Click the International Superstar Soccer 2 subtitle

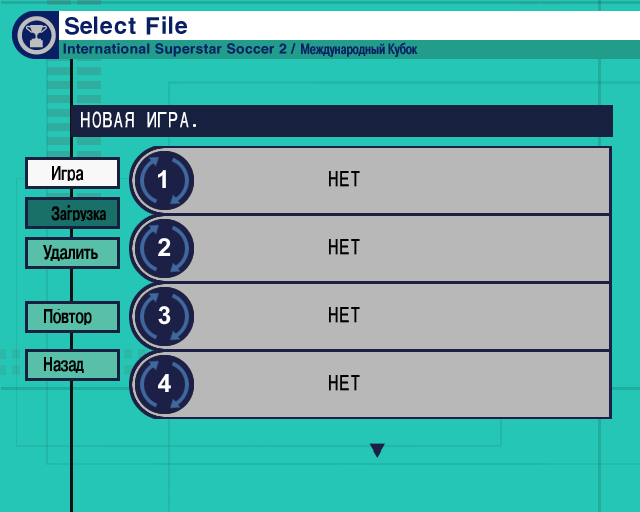pos(175,49)
